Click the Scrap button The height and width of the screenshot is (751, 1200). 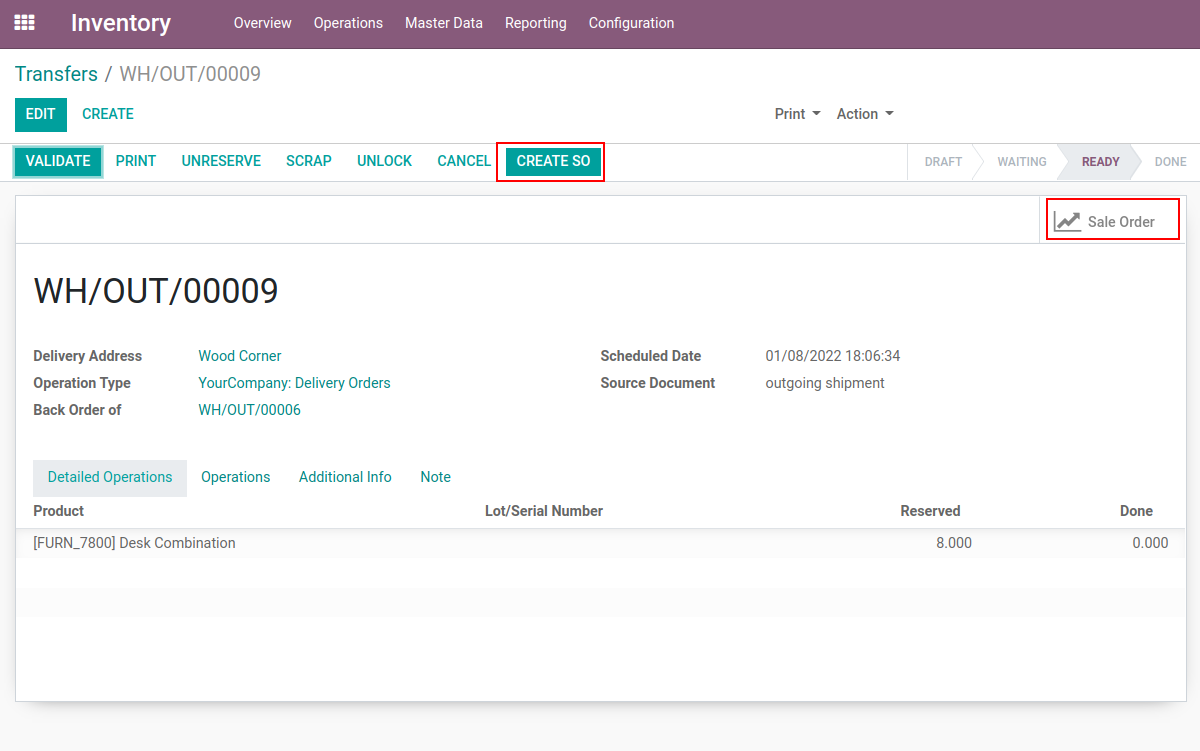click(x=308, y=161)
